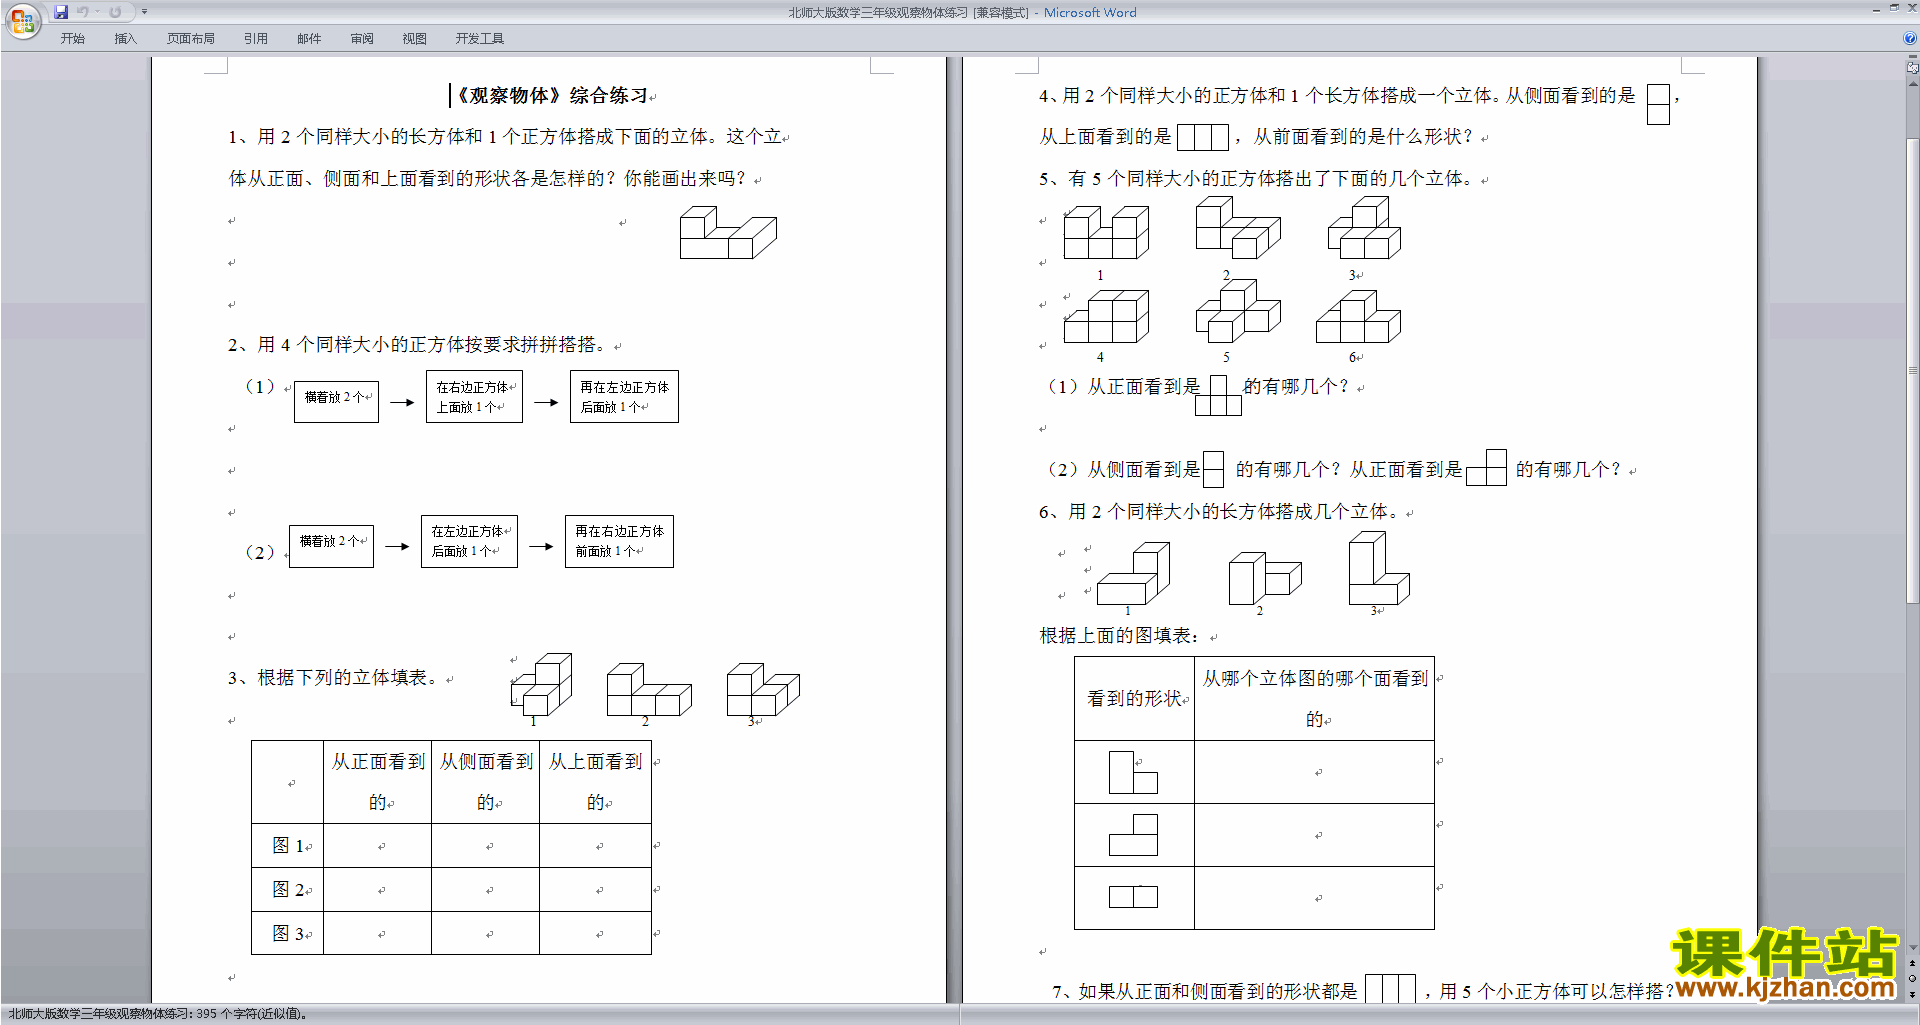This screenshot has width=1920, height=1025.
Task: Click the Select Browse Object round button
Action: [x=1912, y=978]
